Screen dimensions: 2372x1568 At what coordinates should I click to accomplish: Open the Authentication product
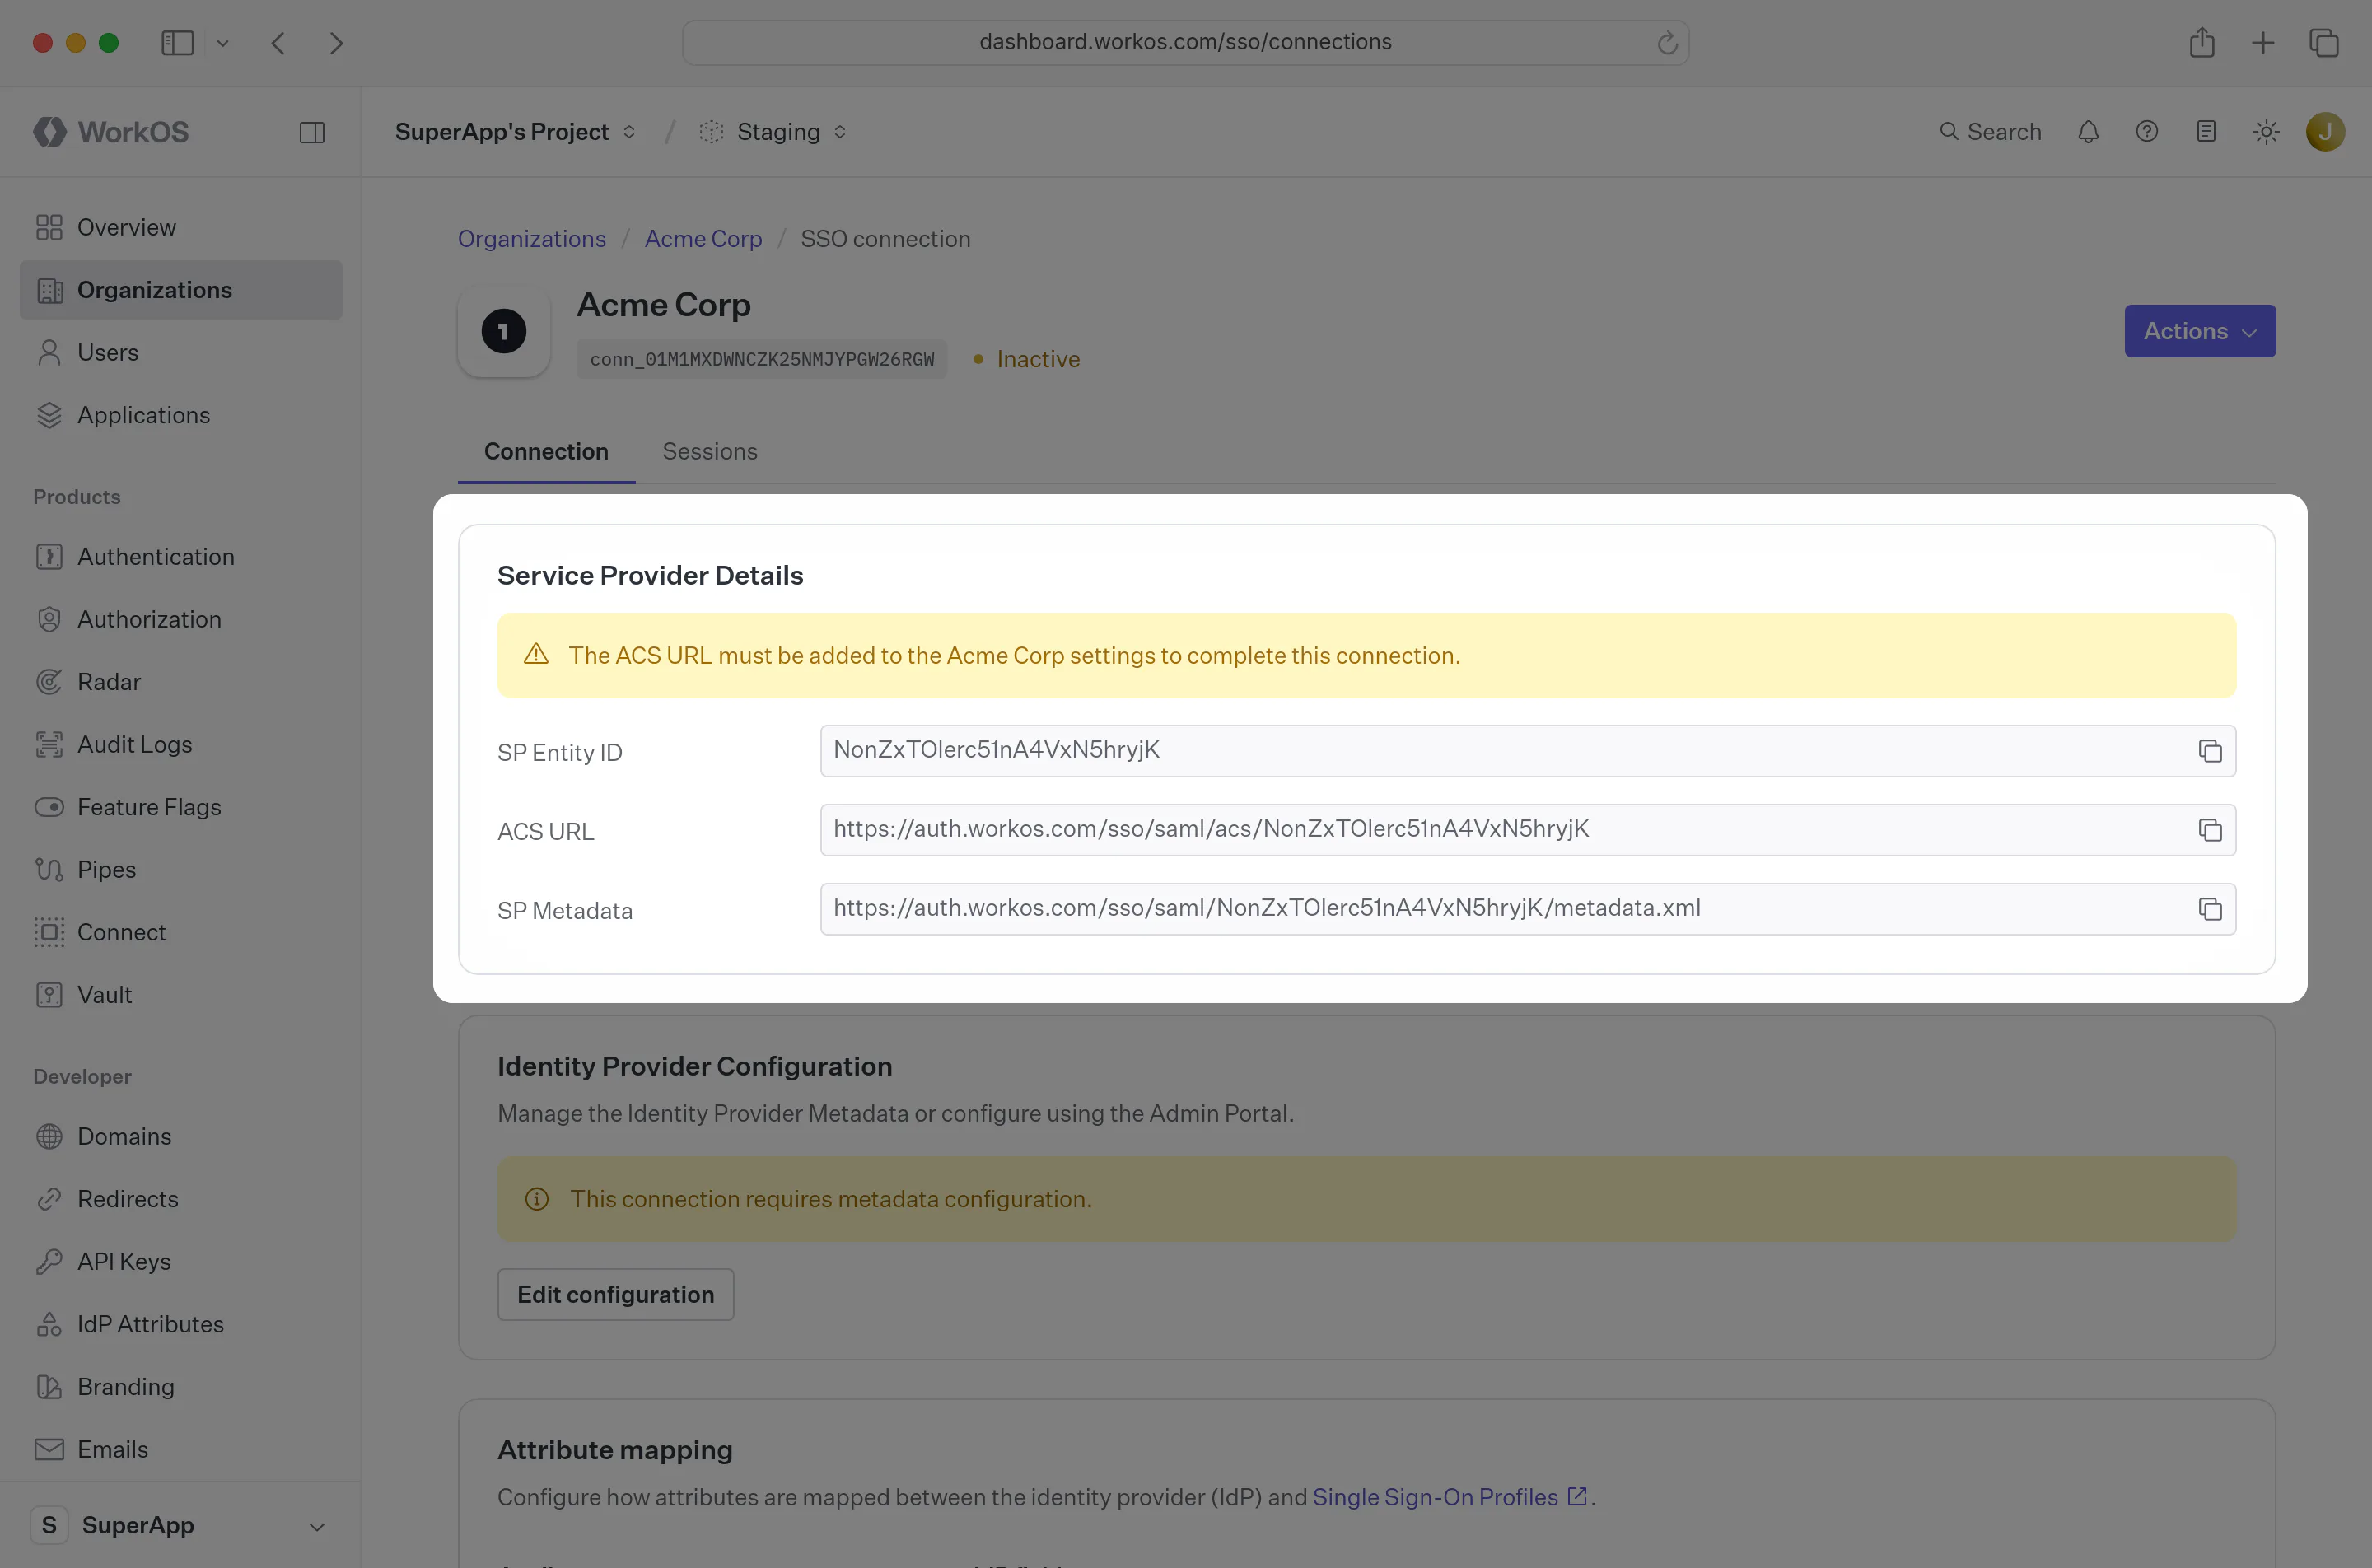[x=181, y=556]
